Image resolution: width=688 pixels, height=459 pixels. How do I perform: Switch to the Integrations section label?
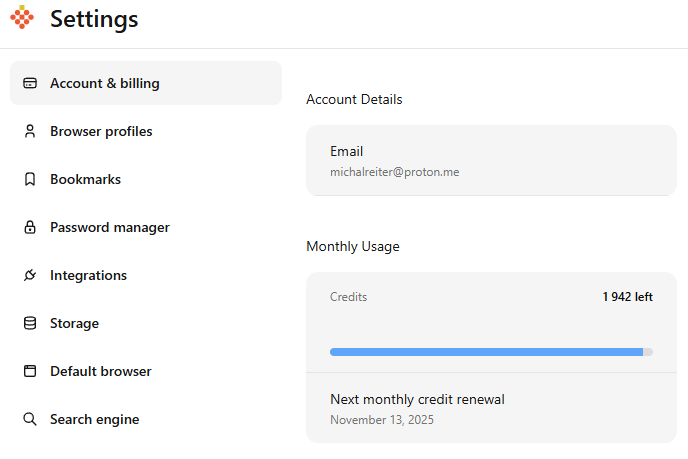[88, 275]
